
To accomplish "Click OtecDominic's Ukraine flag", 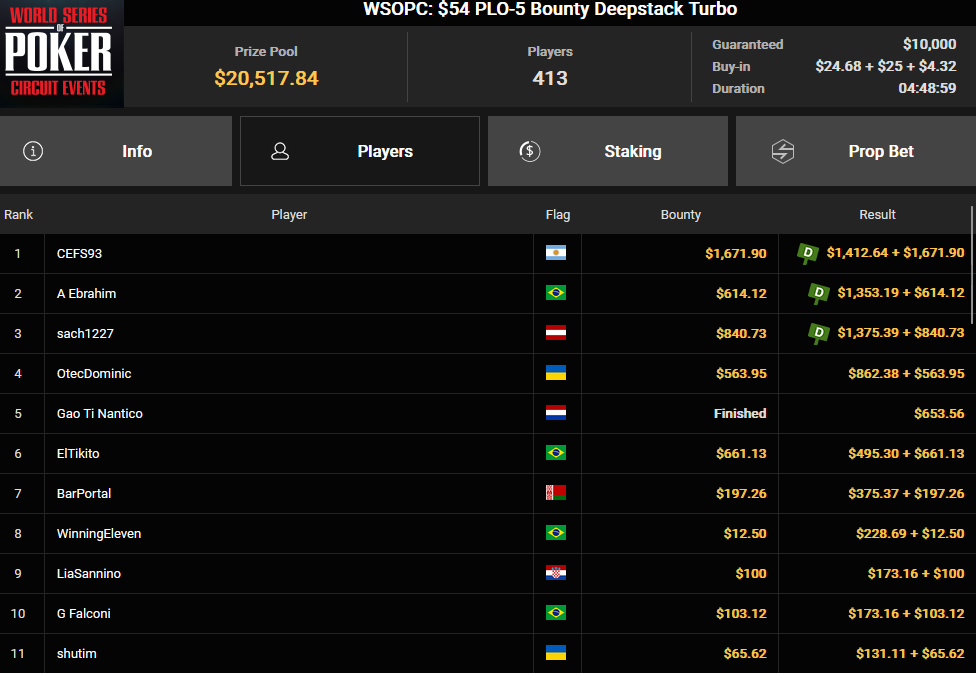I will tap(556, 373).
